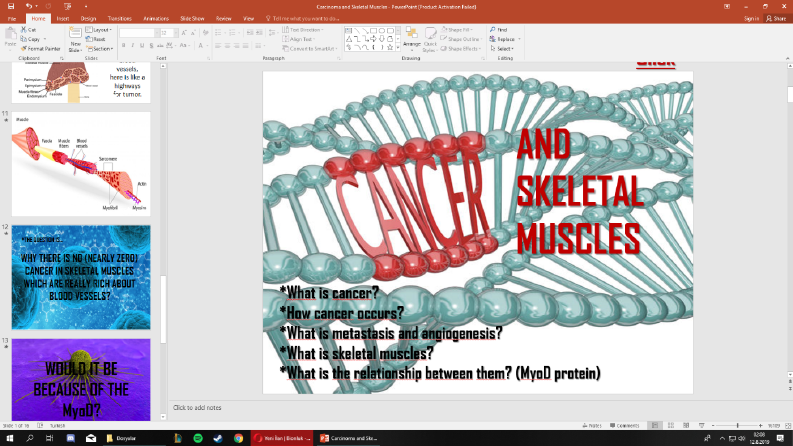
Task: Click the Sign in link
Action: tap(751, 18)
